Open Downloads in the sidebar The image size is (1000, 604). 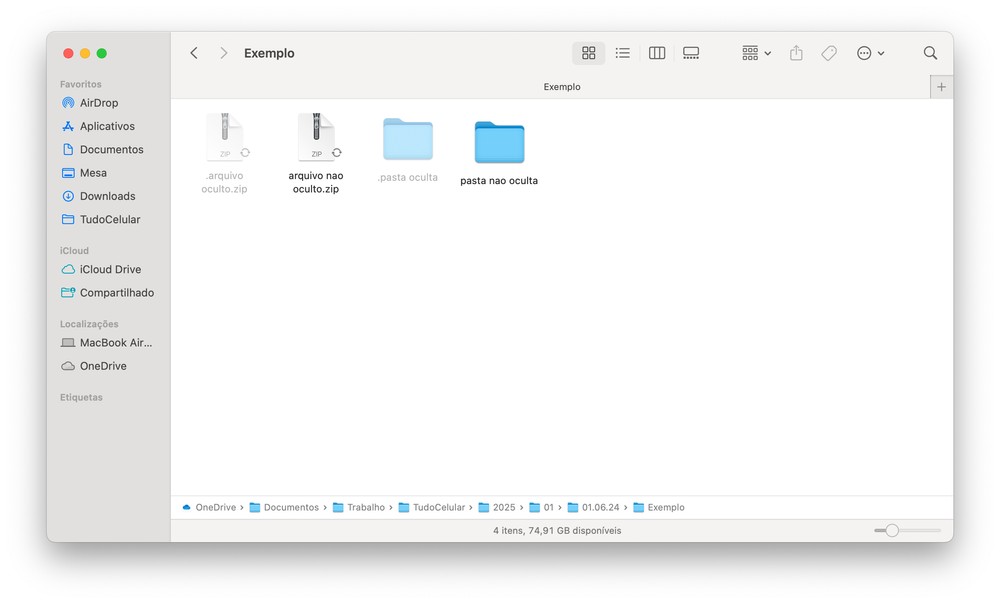coord(107,196)
